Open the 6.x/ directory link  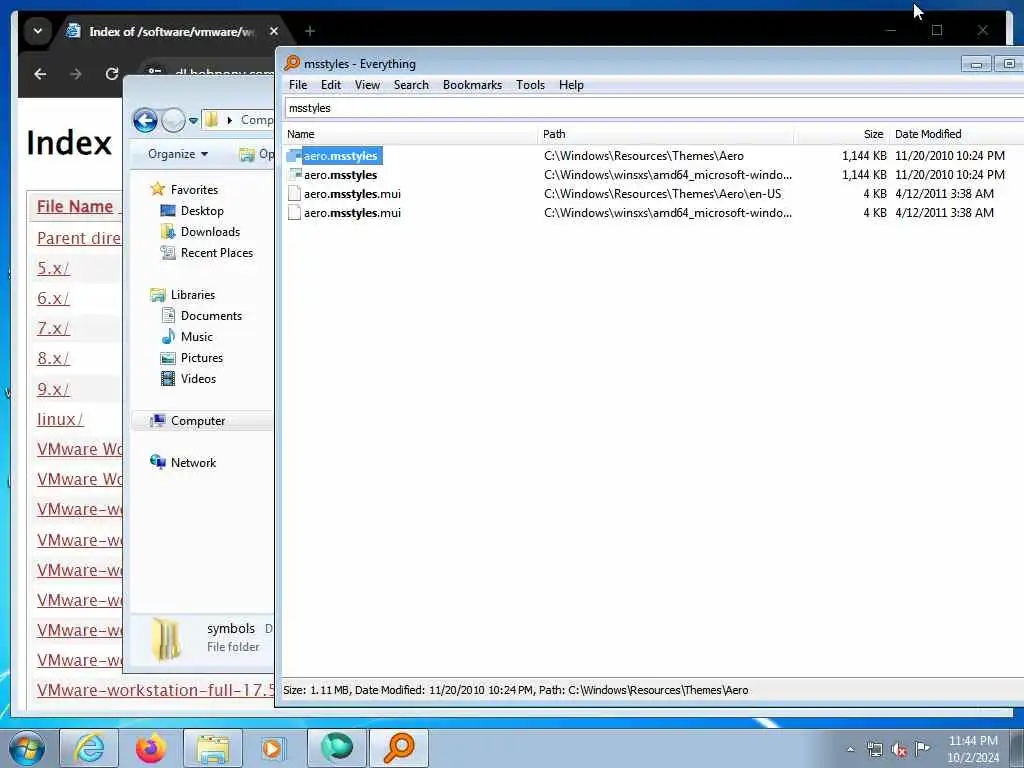coord(53,298)
